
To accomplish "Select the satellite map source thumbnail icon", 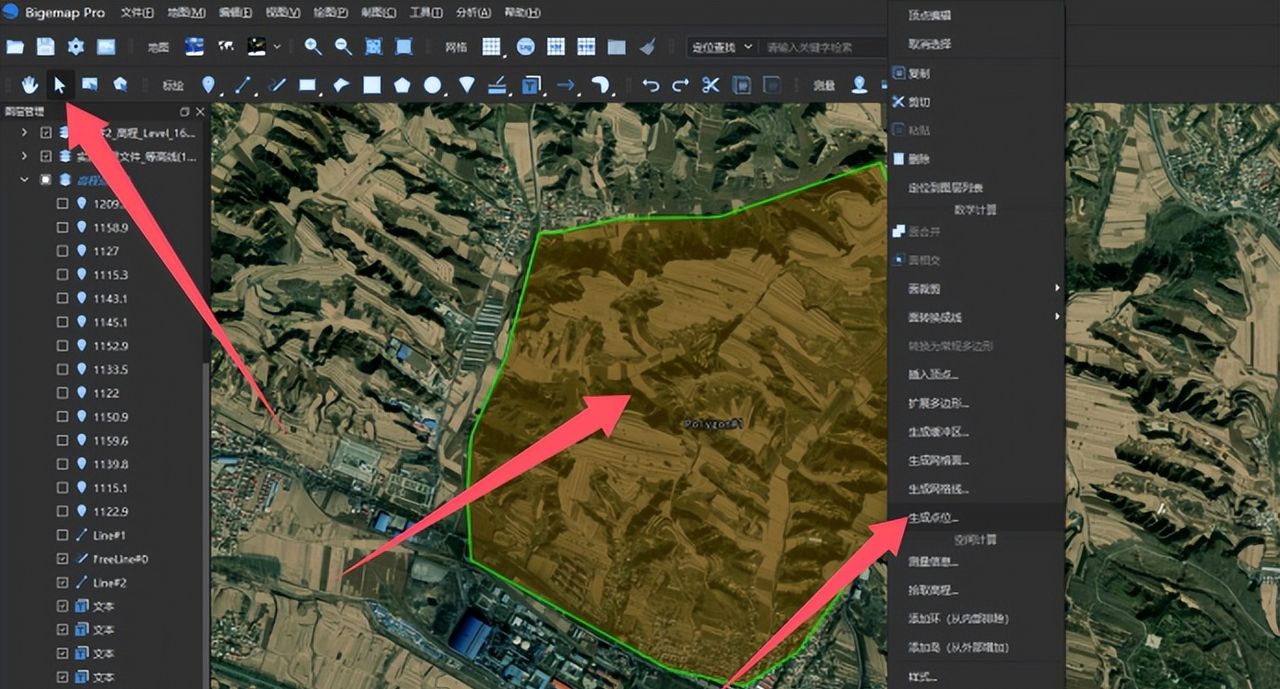I will click(195, 46).
